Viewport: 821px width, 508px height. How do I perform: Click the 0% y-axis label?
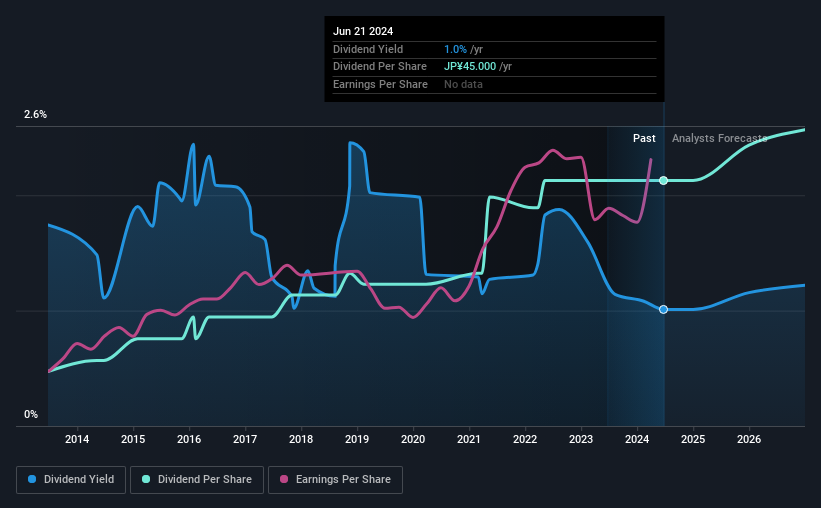click(31, 414)
